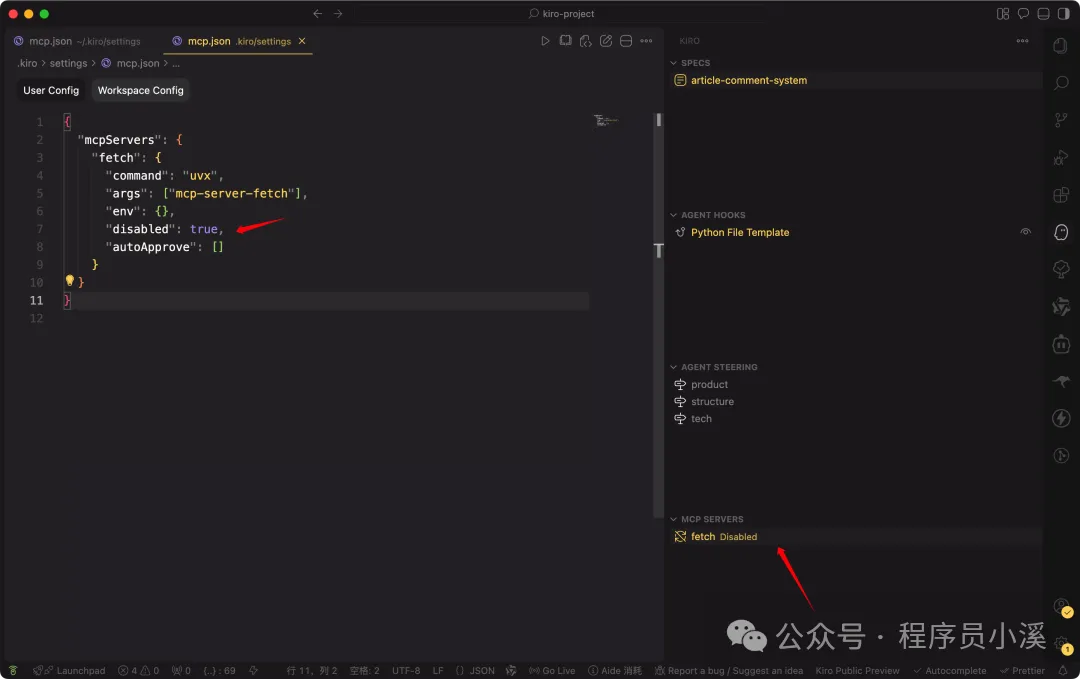The height and width of the screenshot is (679, 1080).
Task: Open the Source Control view icon
Action: click(x=1061, y=121)
